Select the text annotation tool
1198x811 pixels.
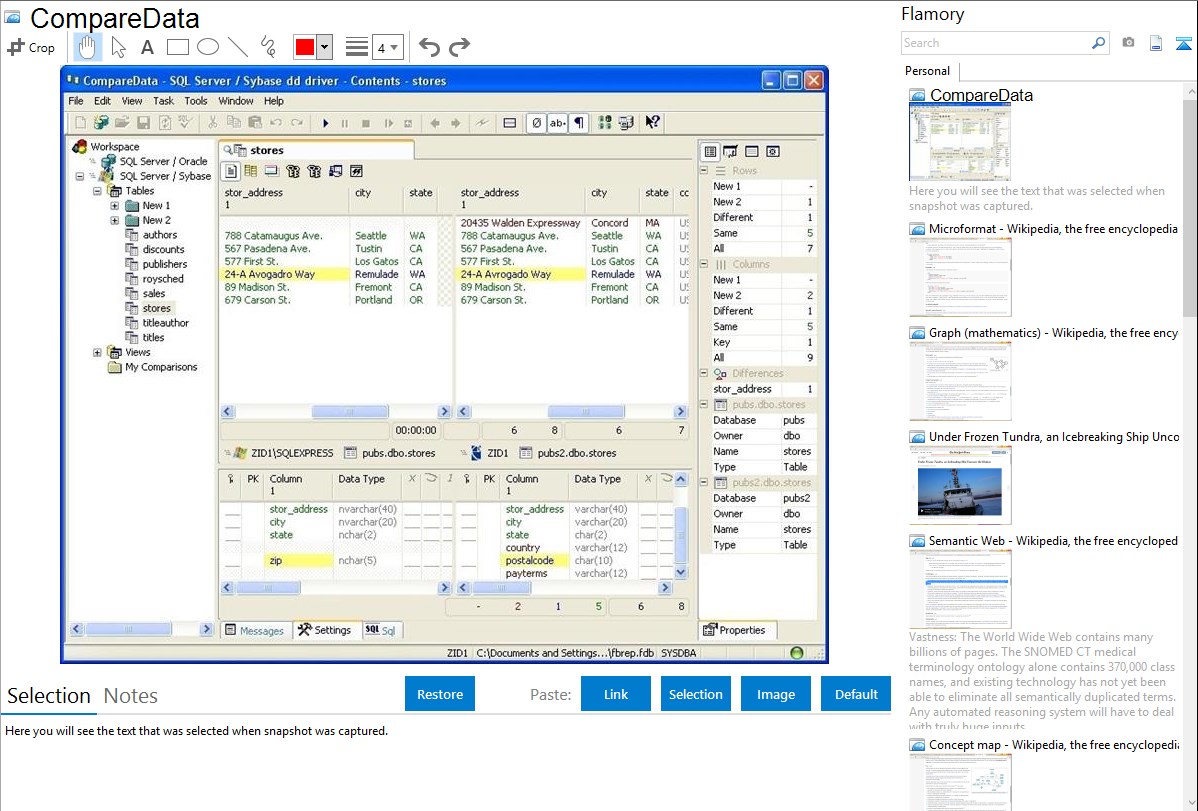click(x=147, y=47)
